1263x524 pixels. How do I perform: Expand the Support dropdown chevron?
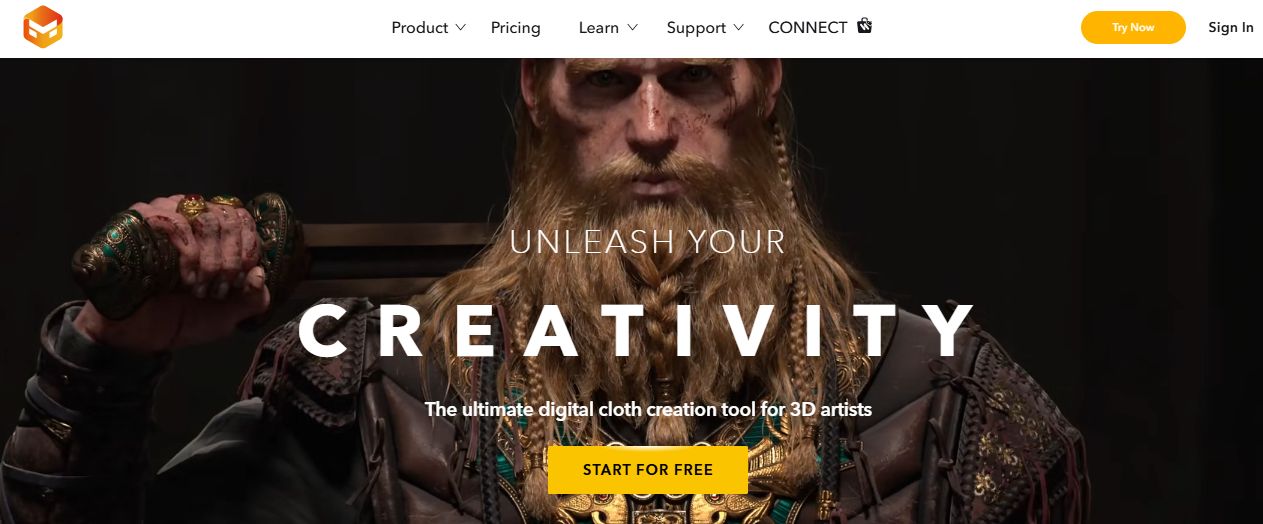point(738,27)
